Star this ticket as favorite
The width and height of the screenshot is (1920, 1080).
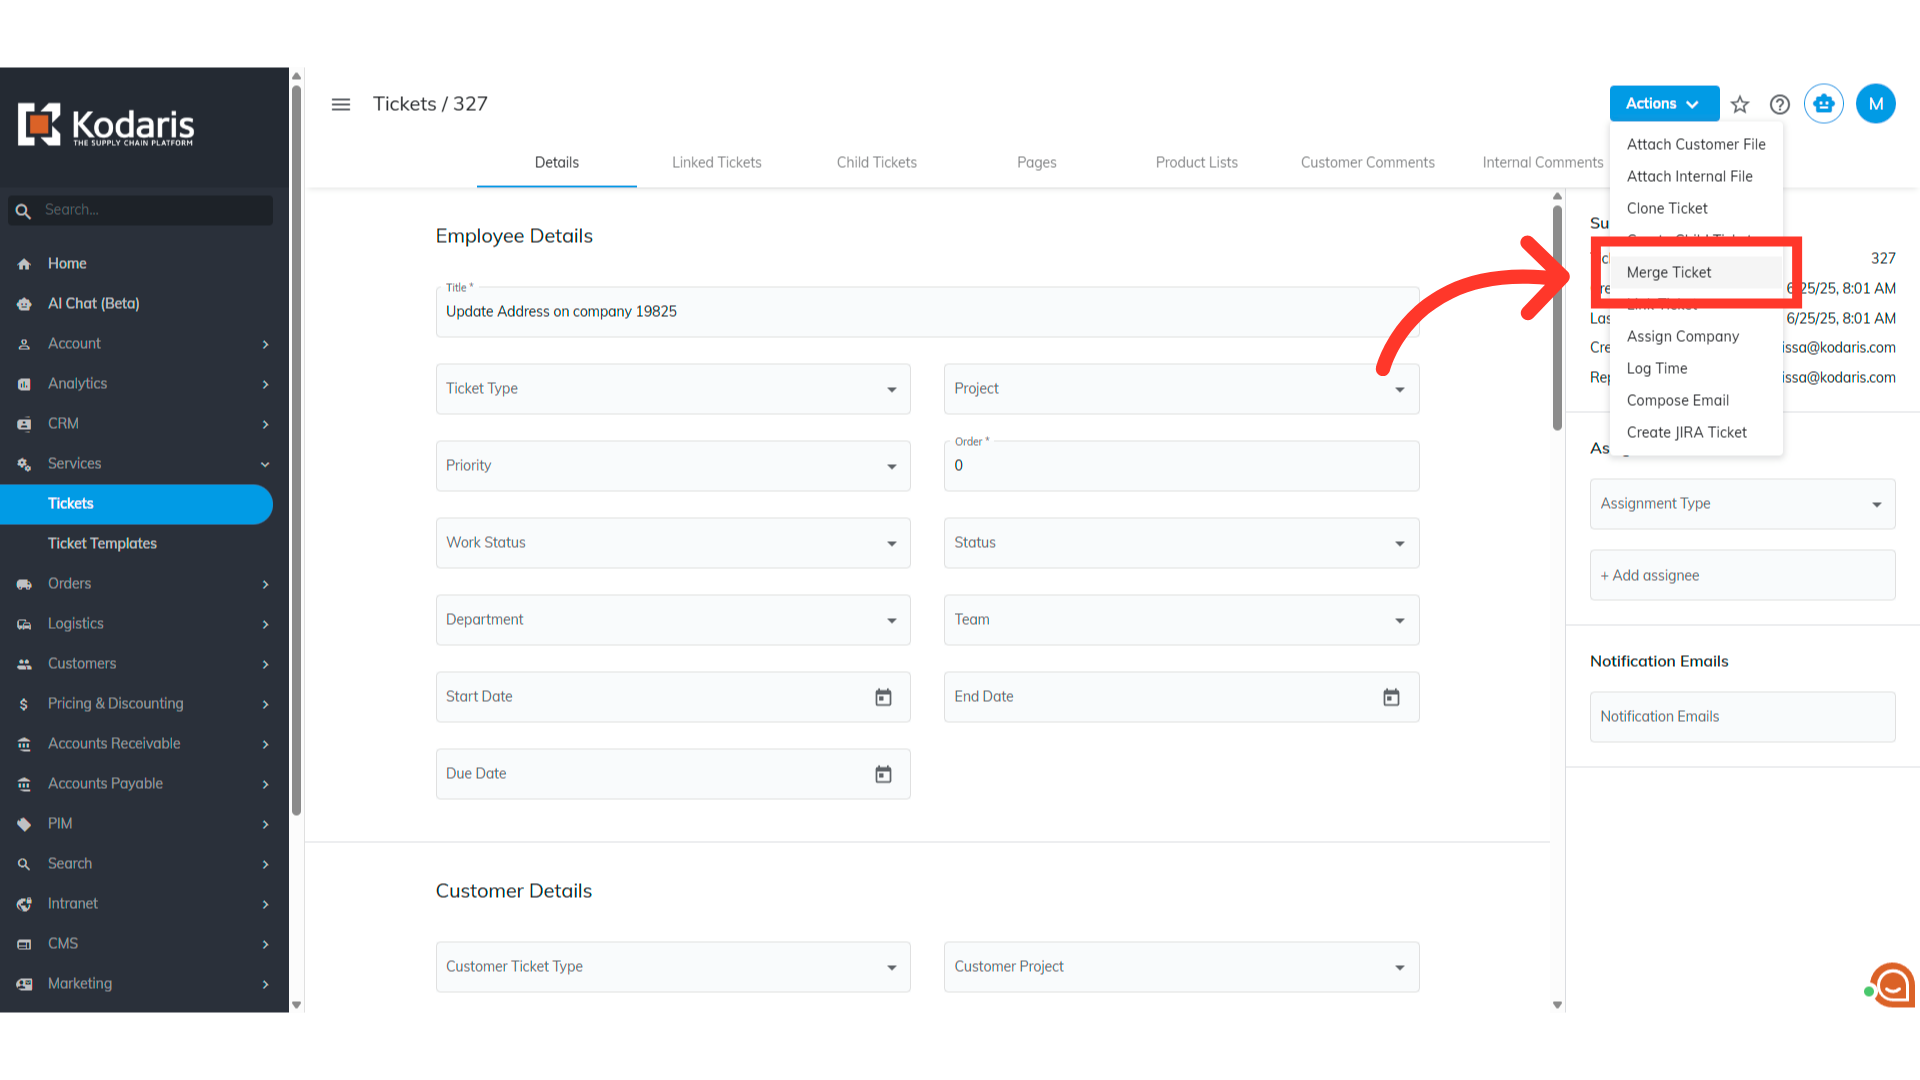1740,104
